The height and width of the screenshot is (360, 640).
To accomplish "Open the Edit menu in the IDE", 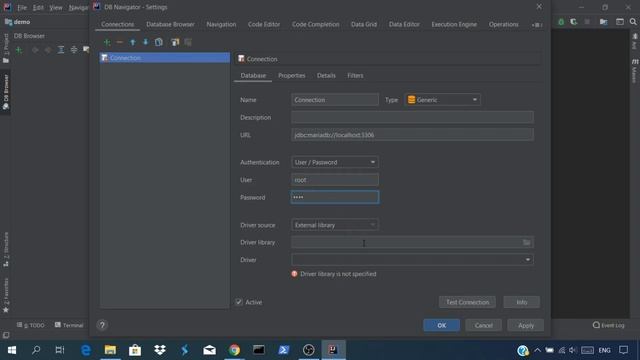I will (x=38, y=7).
